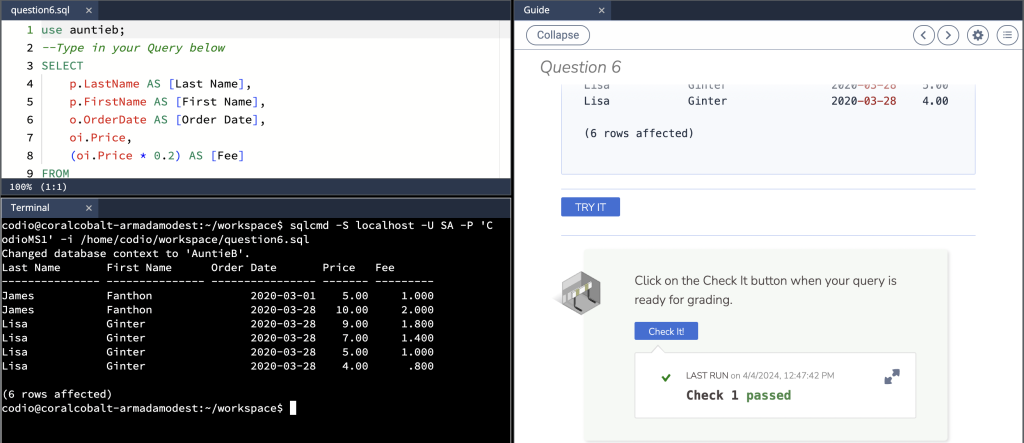
Task: Go to the previous guide page
Action: pos(924,35)
